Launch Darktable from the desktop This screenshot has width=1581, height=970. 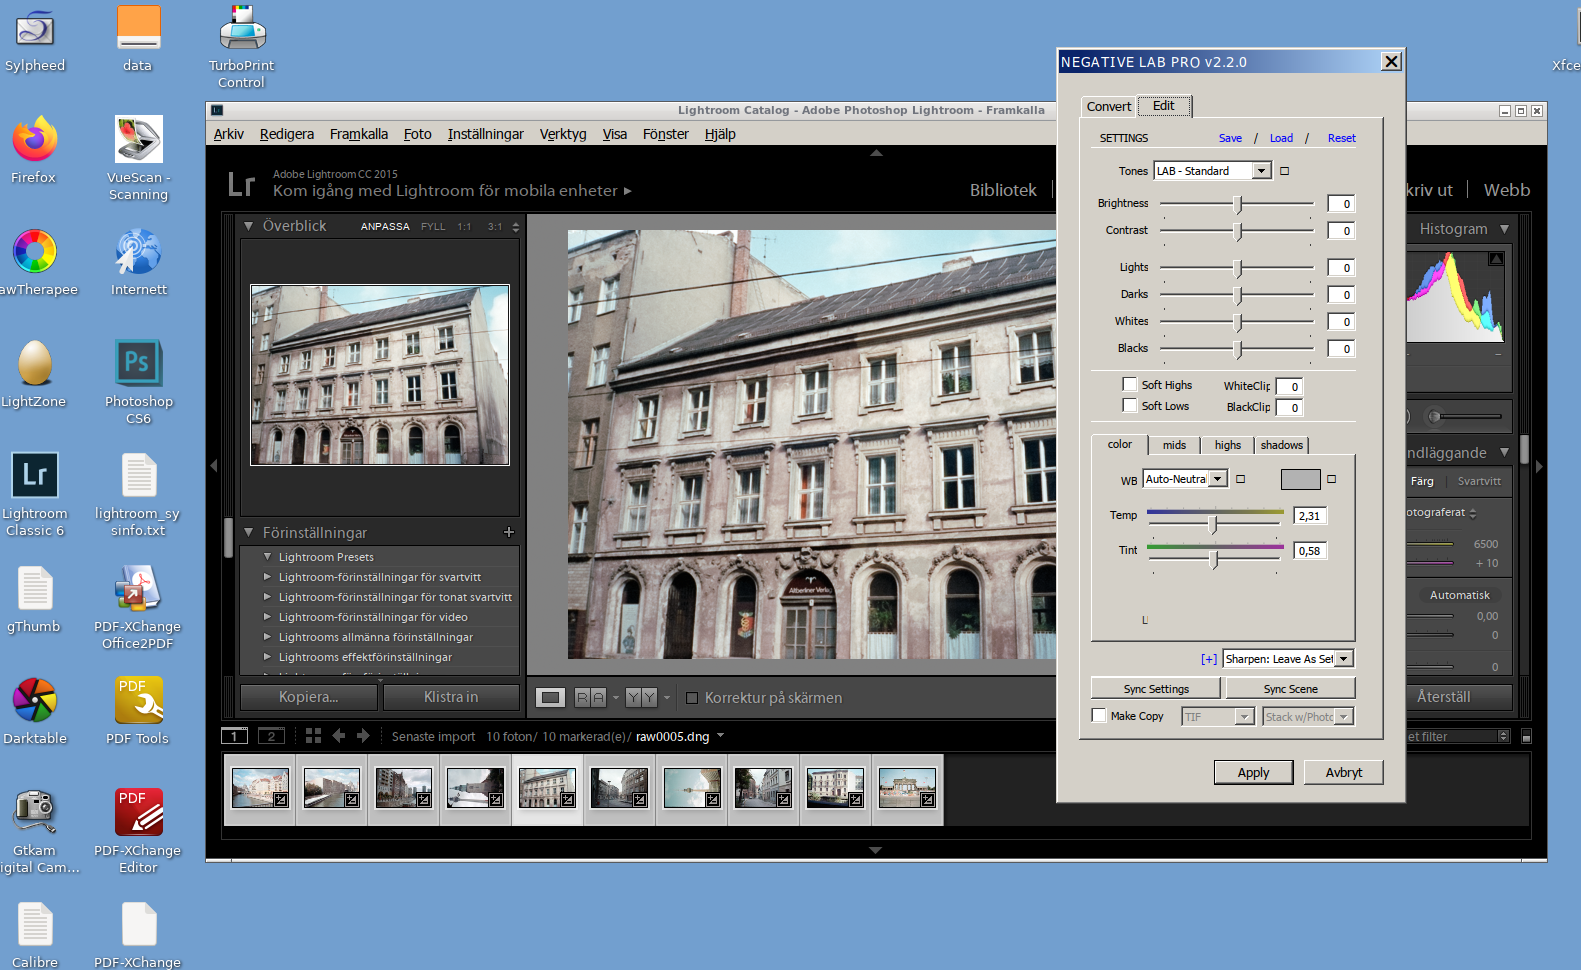tap(35, 711)
